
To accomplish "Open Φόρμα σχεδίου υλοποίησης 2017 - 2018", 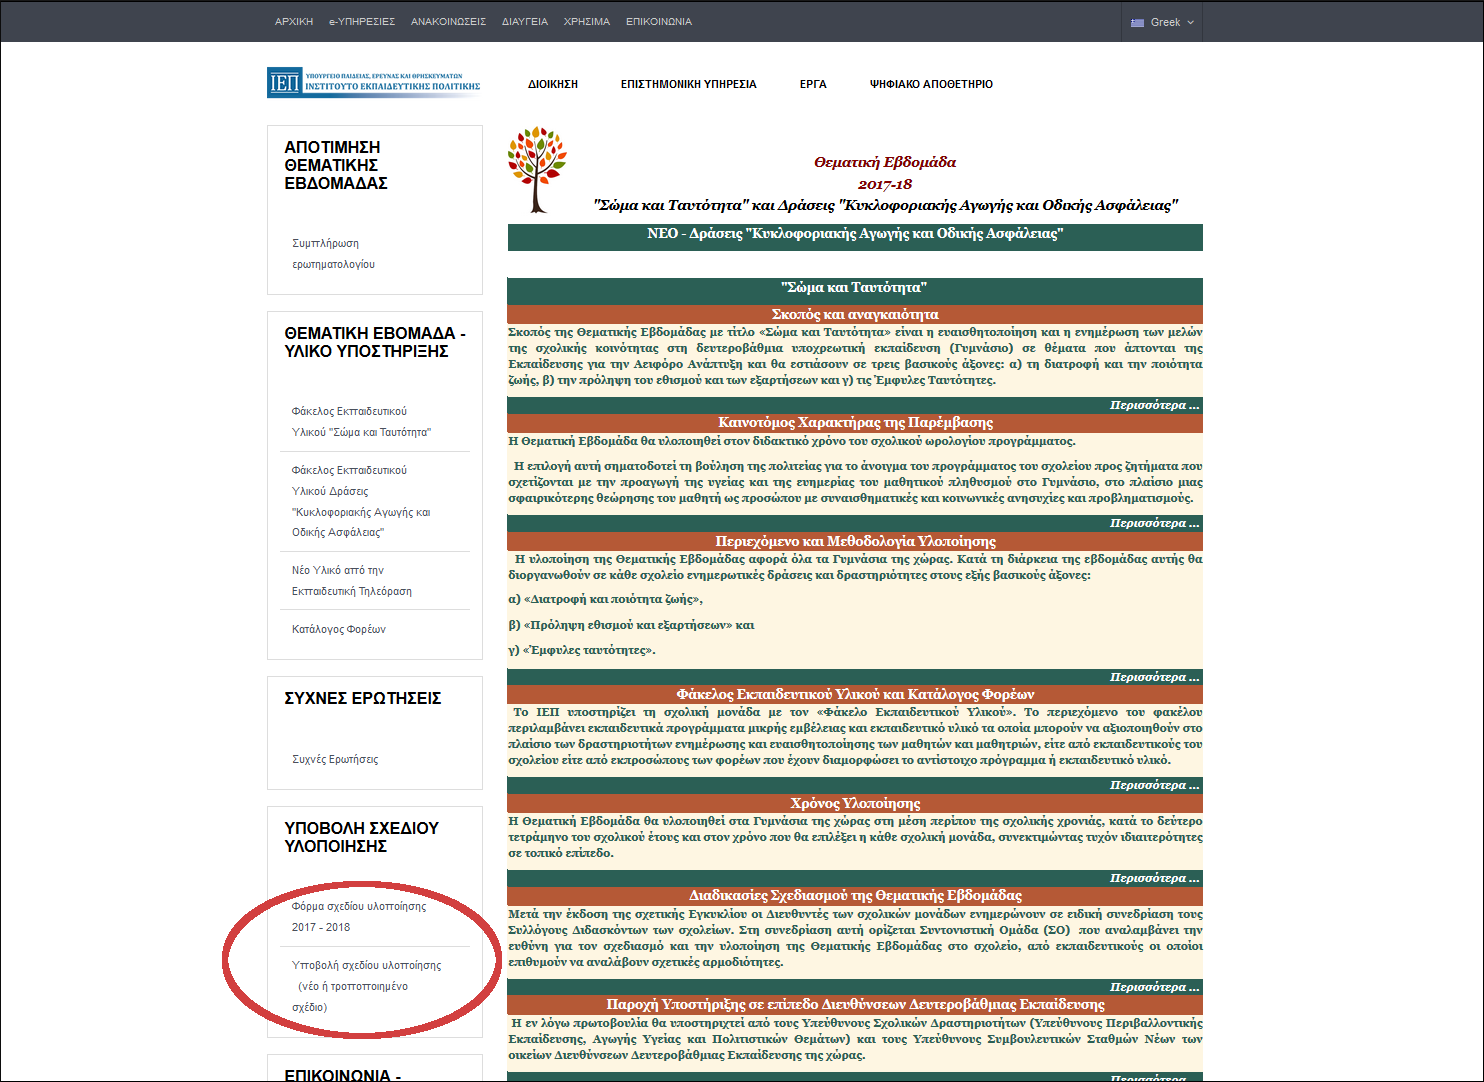I will tap(359, 917).
